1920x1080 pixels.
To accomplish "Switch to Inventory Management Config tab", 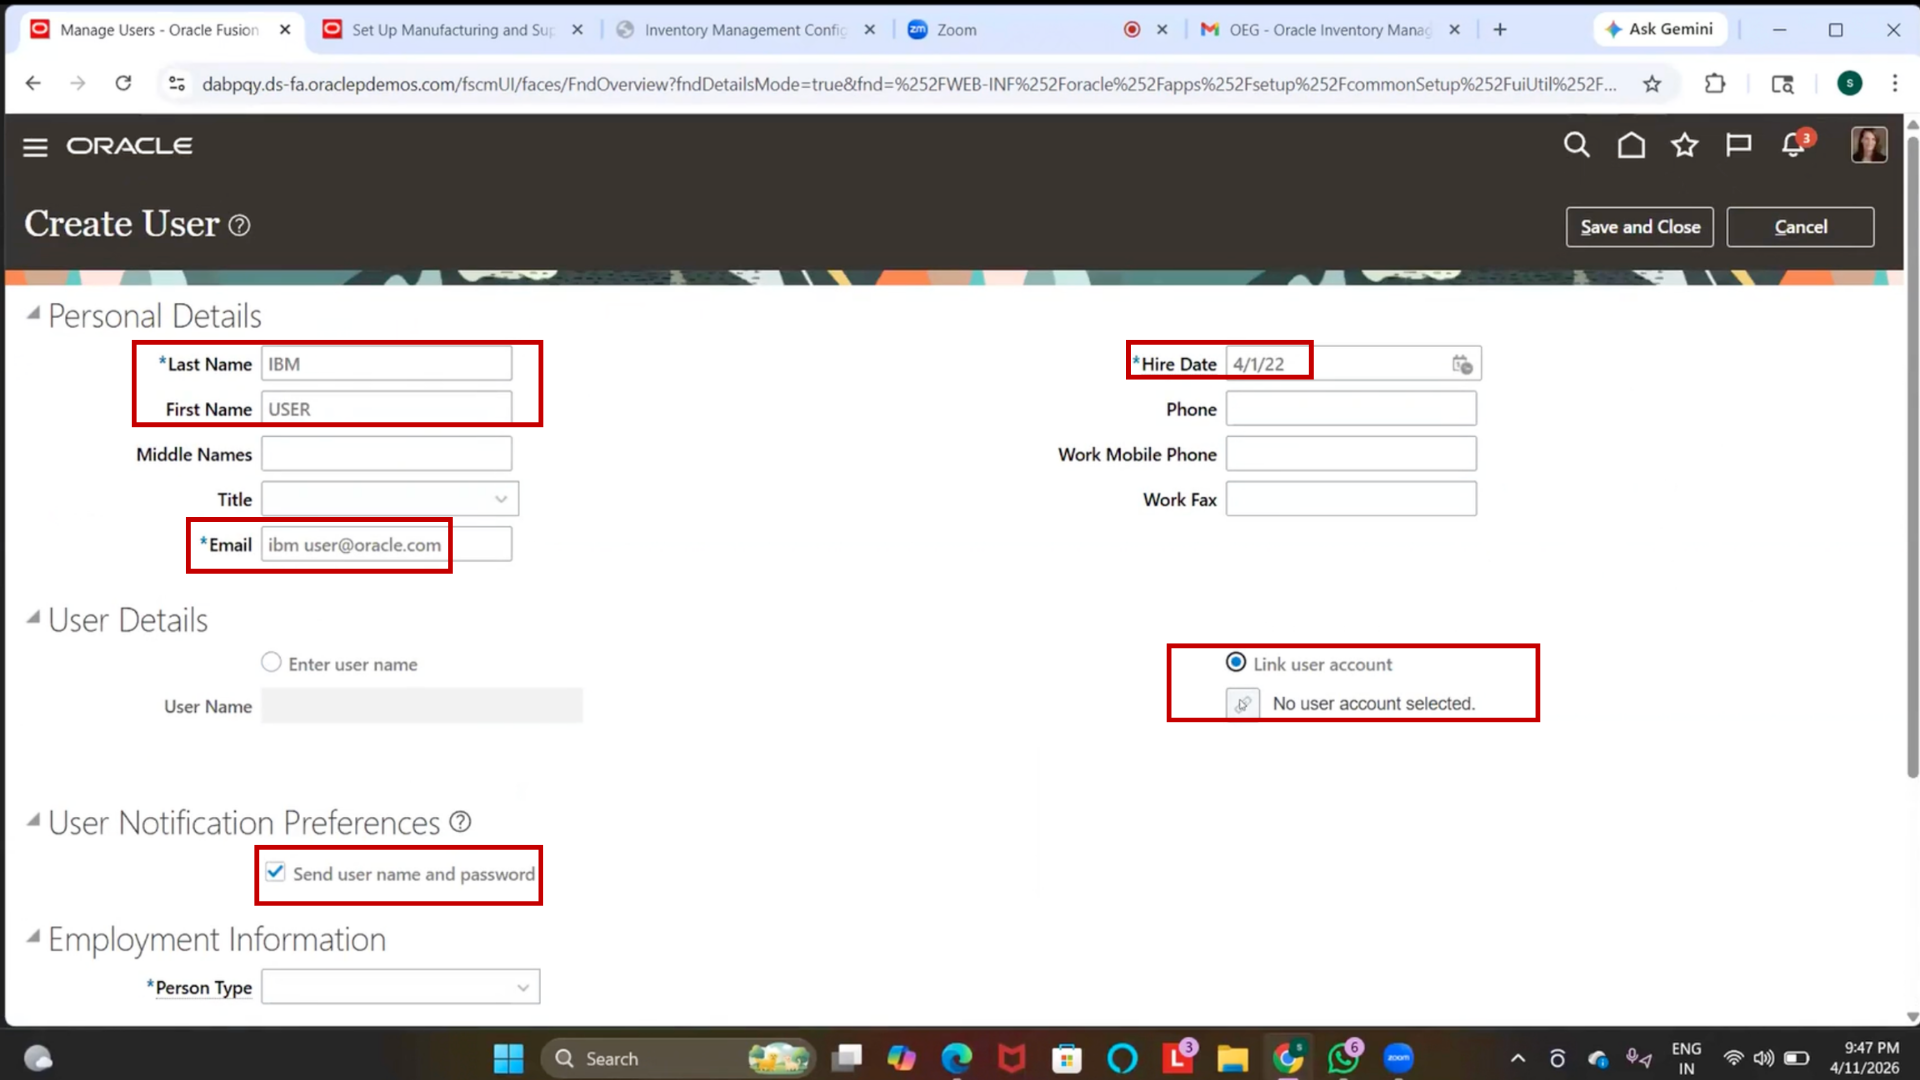I will point(746,30).
